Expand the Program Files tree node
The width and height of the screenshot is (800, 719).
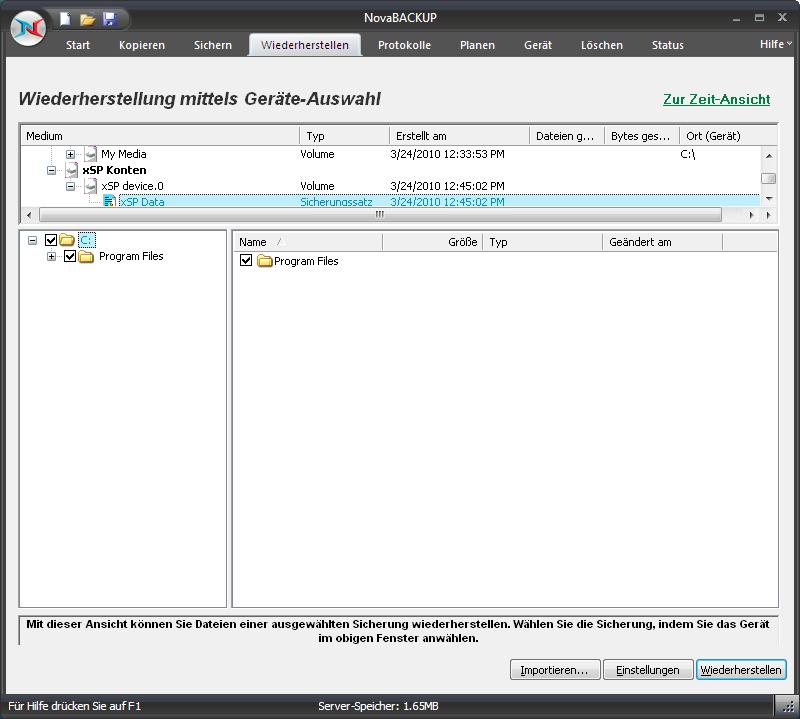52,256
